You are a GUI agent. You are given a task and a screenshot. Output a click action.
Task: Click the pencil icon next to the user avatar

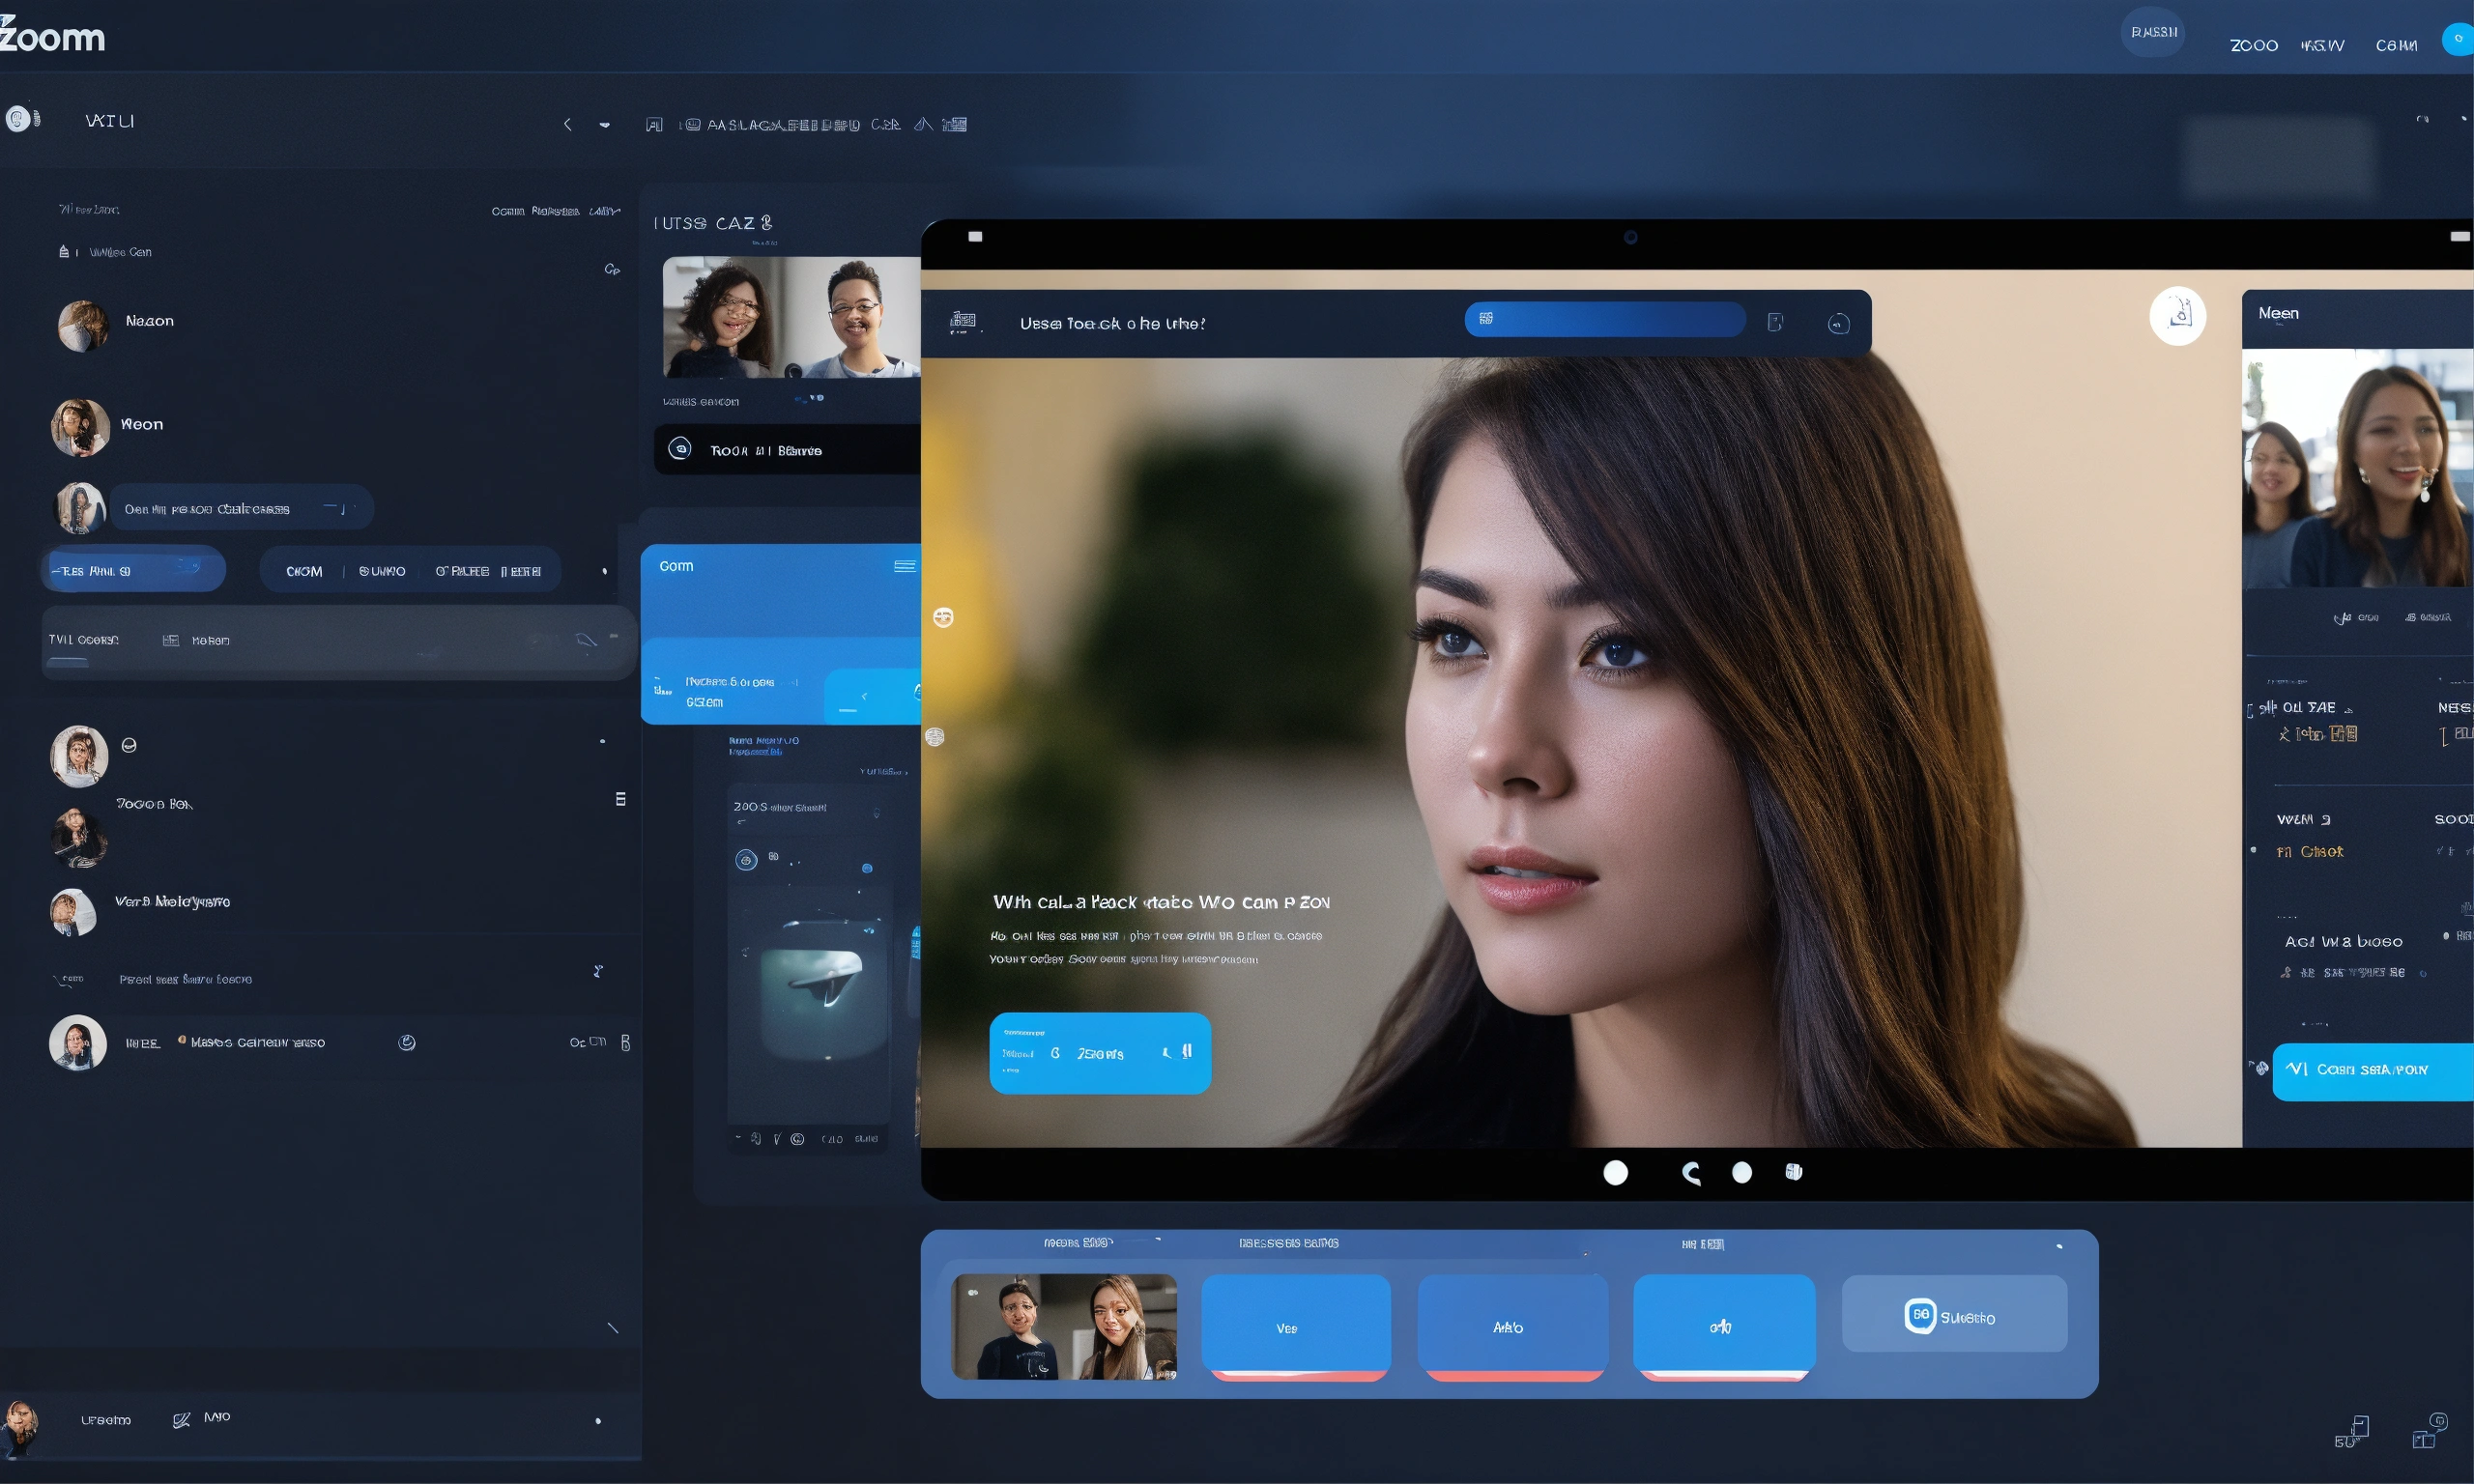(x=182, y=1418)
